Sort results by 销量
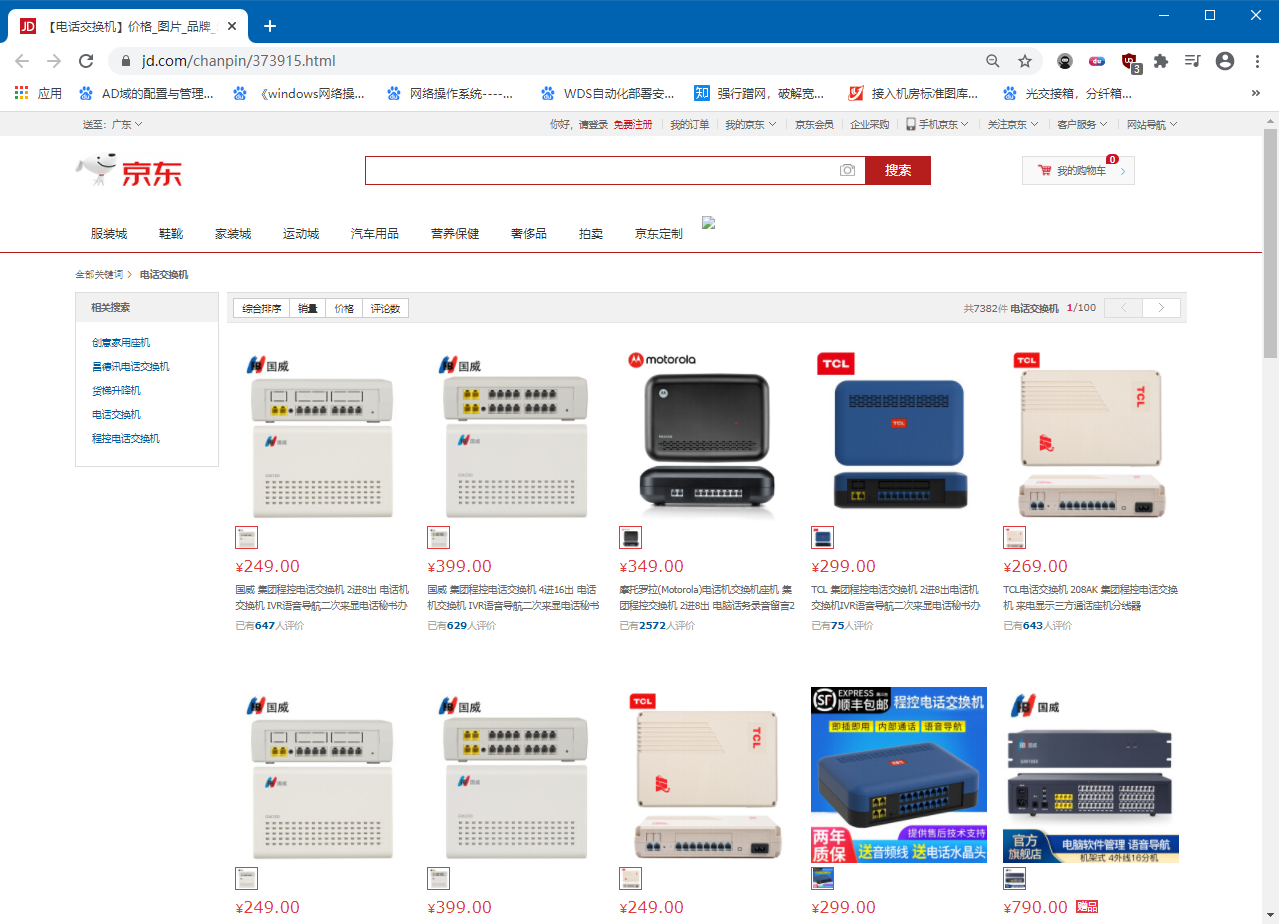The width and height of the screenshot is (1279, 924). 308,308
